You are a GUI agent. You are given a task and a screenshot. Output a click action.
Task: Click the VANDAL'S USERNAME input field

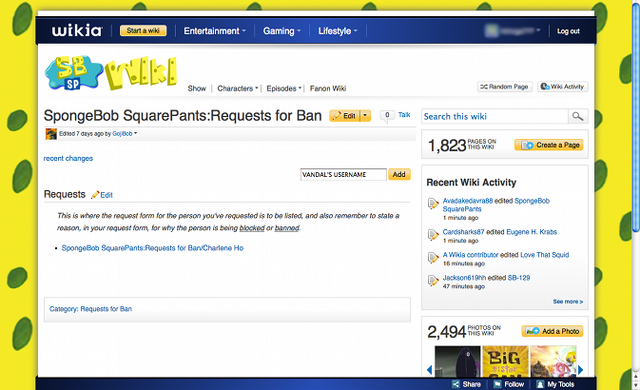(x=343, y=175)
